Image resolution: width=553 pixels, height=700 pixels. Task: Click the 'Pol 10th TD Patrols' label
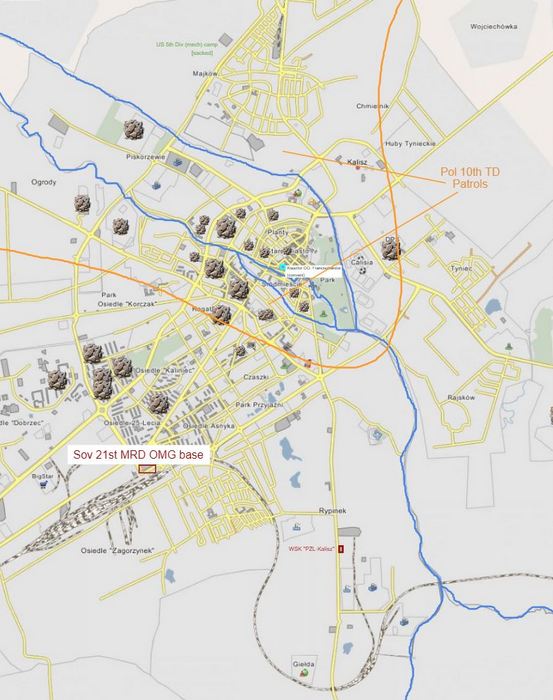pyautogui.click(x=470, y=178)
